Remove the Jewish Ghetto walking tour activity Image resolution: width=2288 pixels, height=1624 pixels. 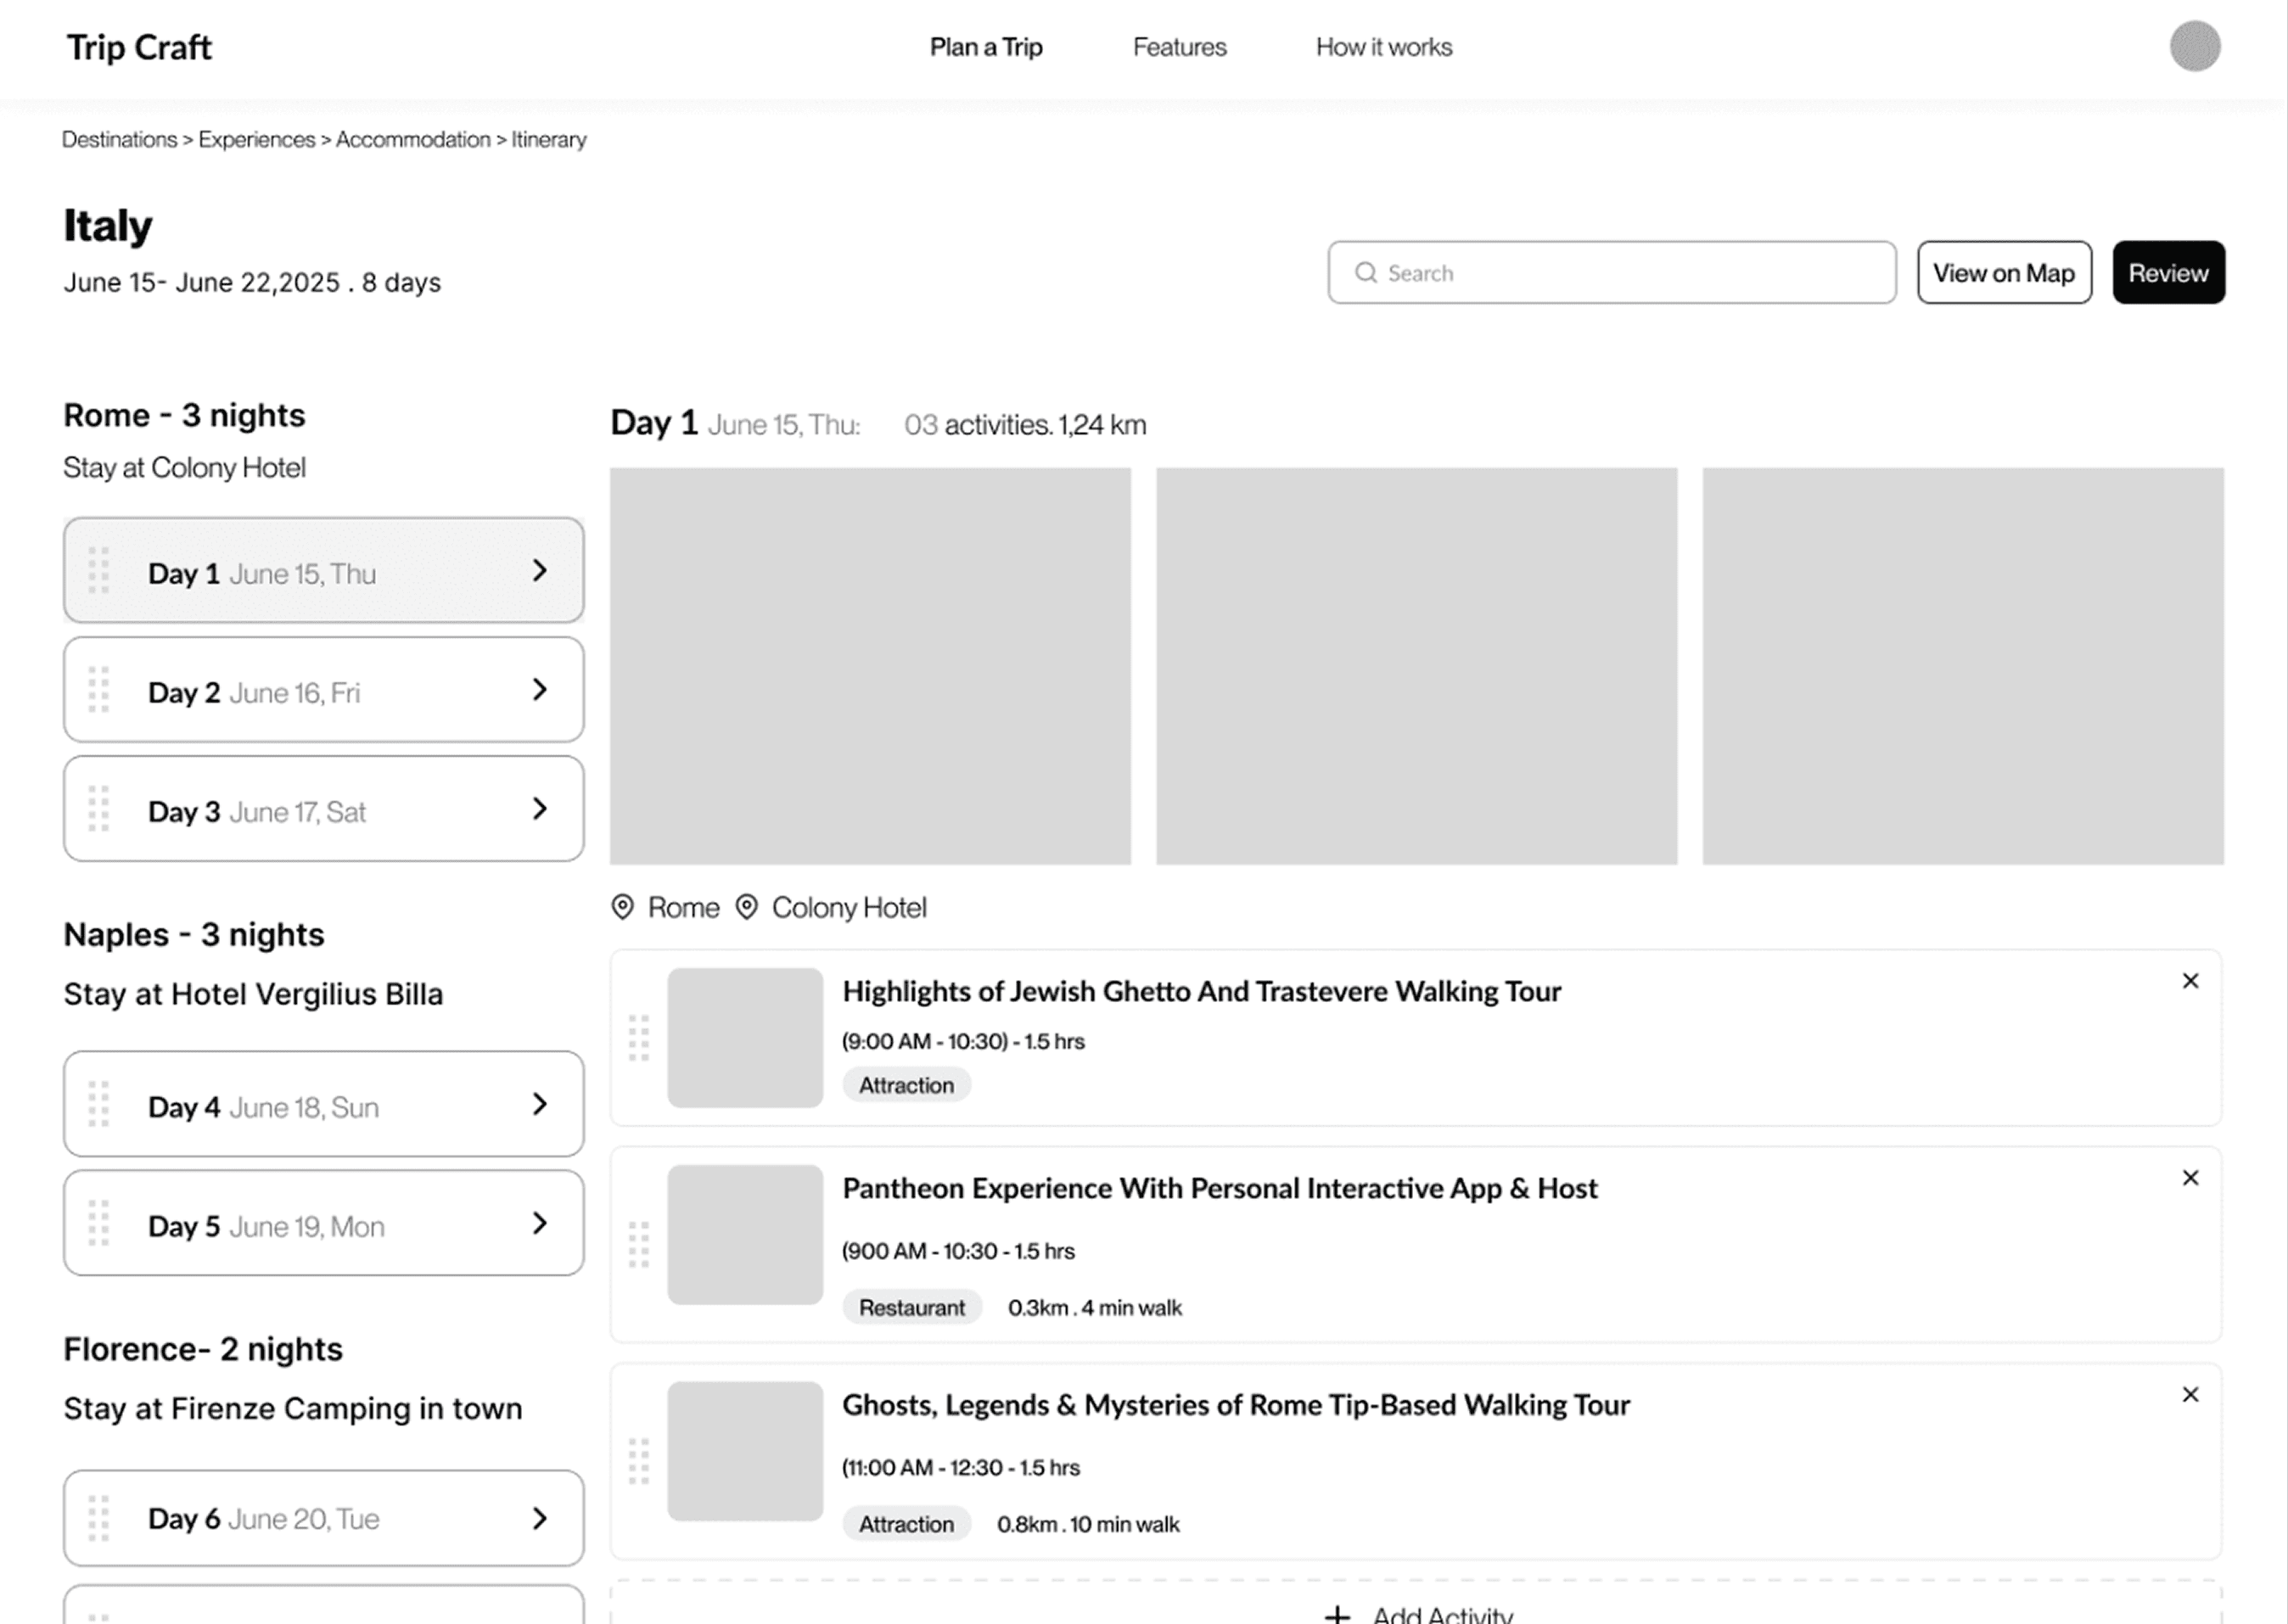[2190, 981]
